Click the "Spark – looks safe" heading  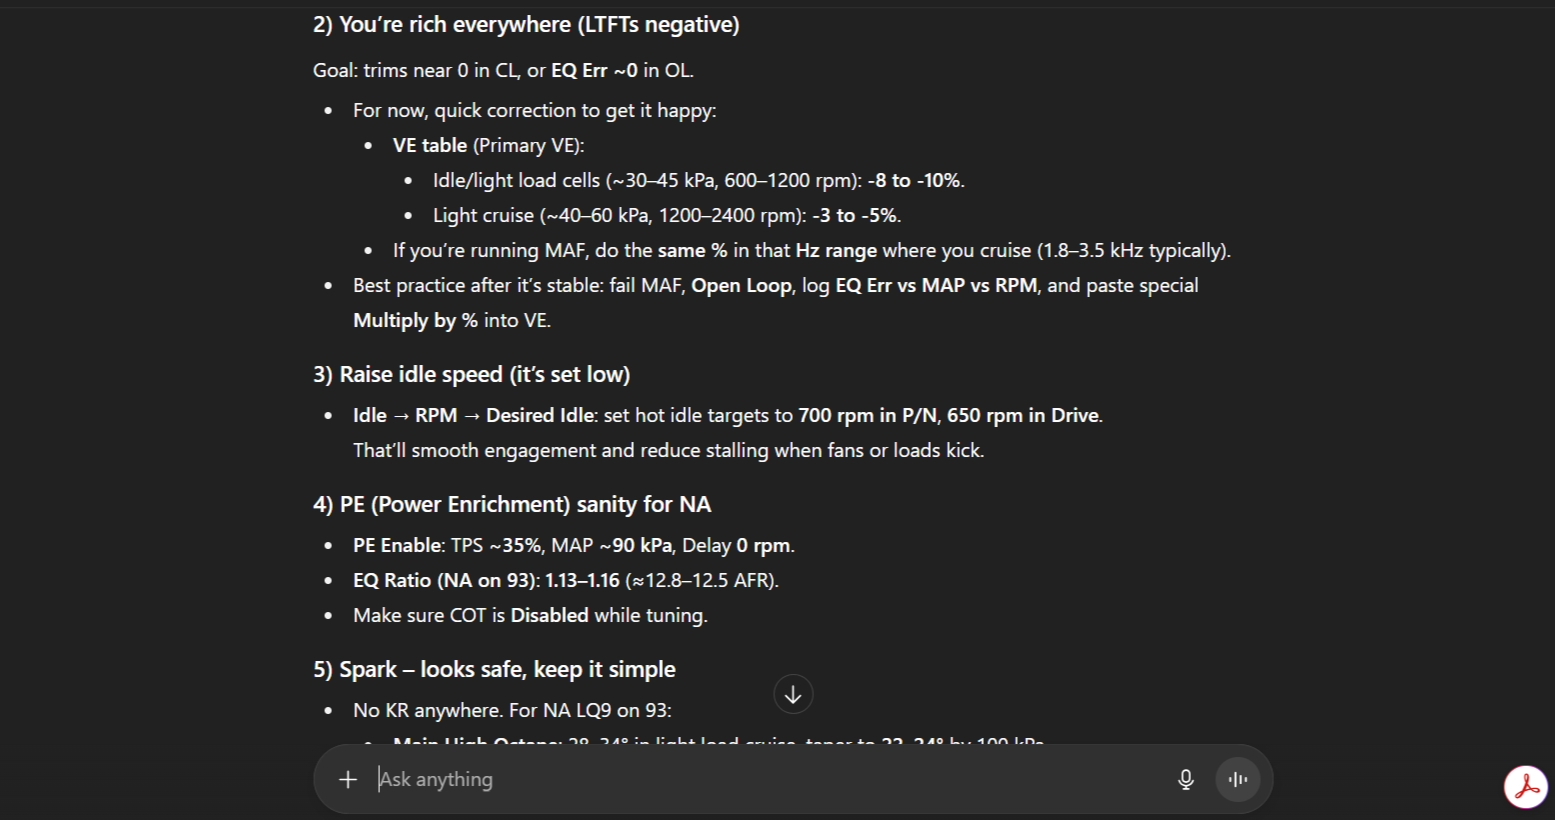[494, 670]
